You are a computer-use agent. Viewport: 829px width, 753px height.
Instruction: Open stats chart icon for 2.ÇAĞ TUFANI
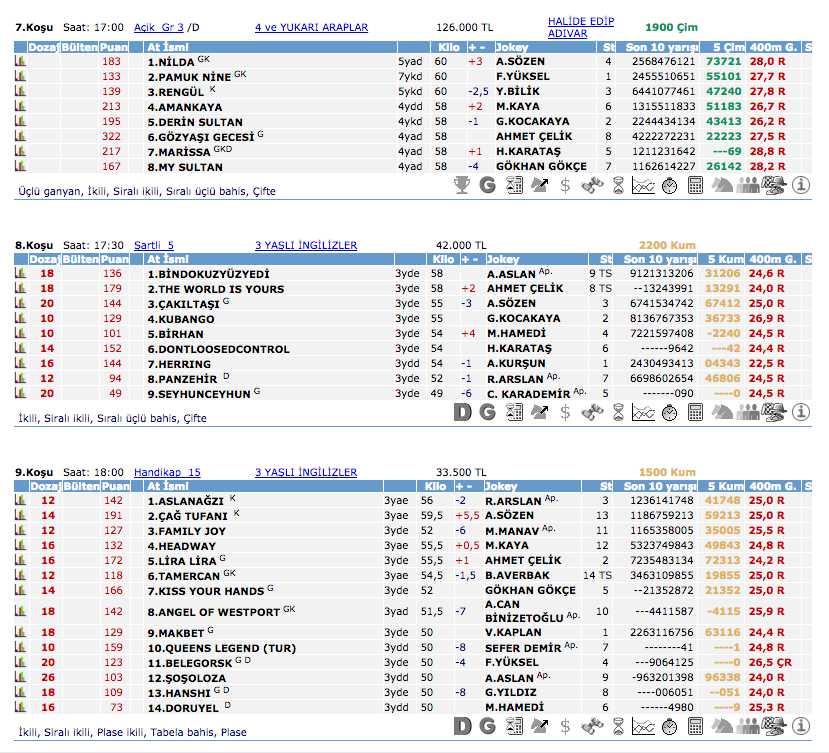(20, 515)
